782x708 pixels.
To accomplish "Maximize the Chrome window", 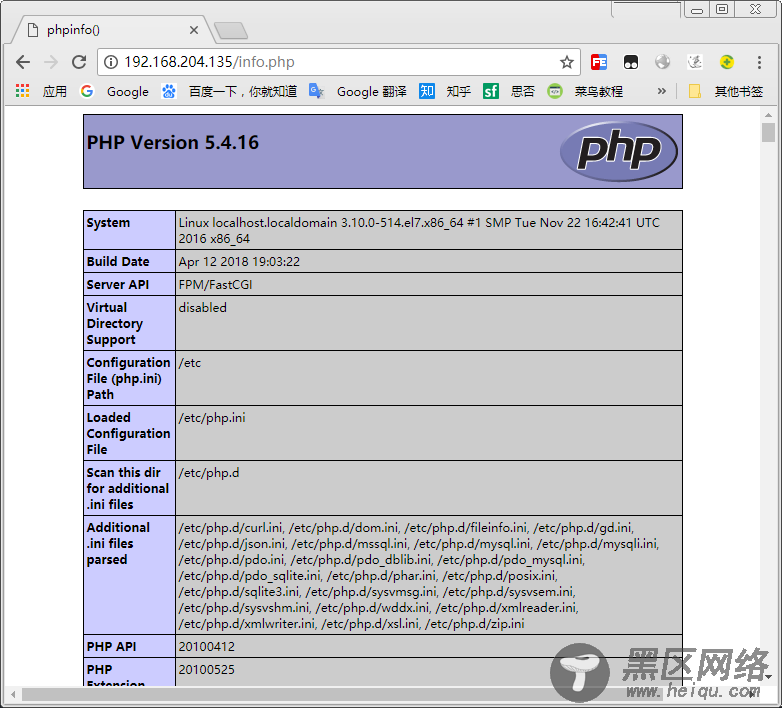I will [x=722, y=9].
